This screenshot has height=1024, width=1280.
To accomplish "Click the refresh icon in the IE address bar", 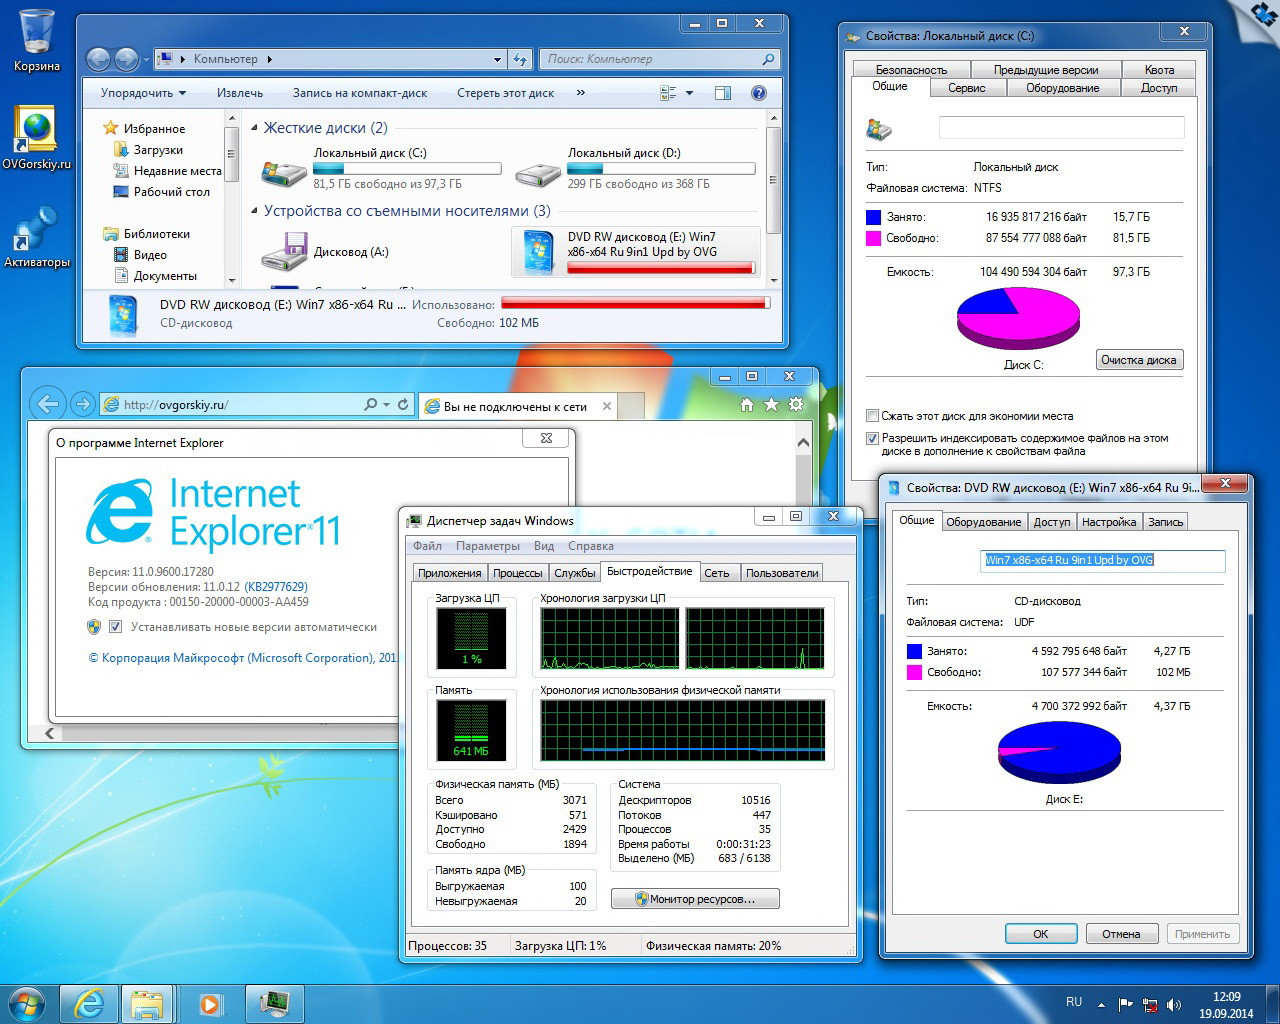I will coord(403,404).
